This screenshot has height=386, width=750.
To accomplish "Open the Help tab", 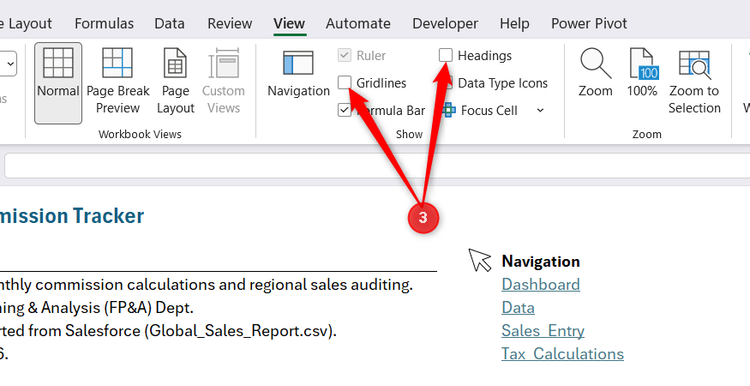I will coord(514,23).
